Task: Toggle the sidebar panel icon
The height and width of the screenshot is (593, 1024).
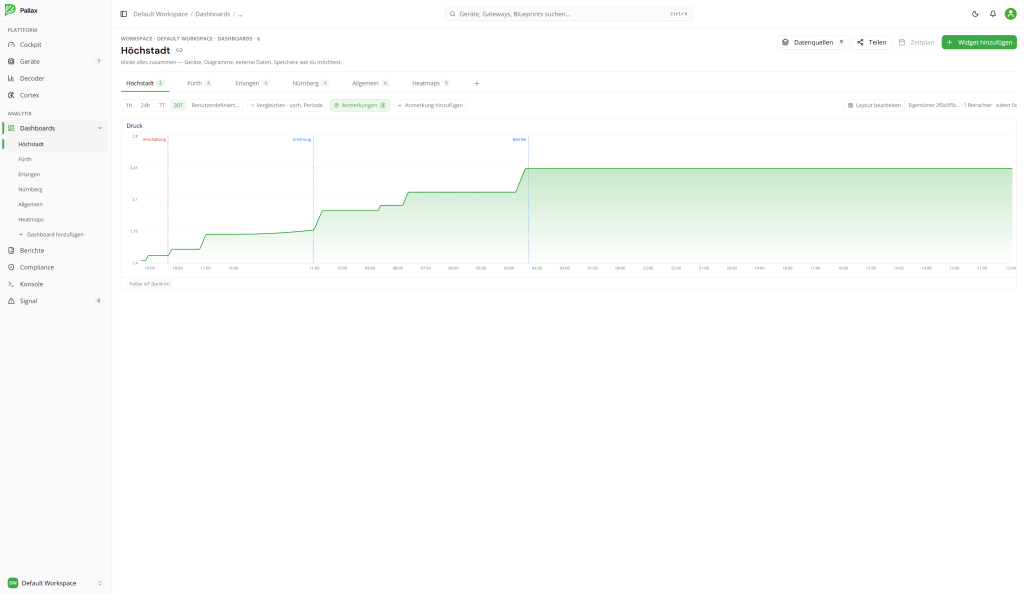Action: 123,14
